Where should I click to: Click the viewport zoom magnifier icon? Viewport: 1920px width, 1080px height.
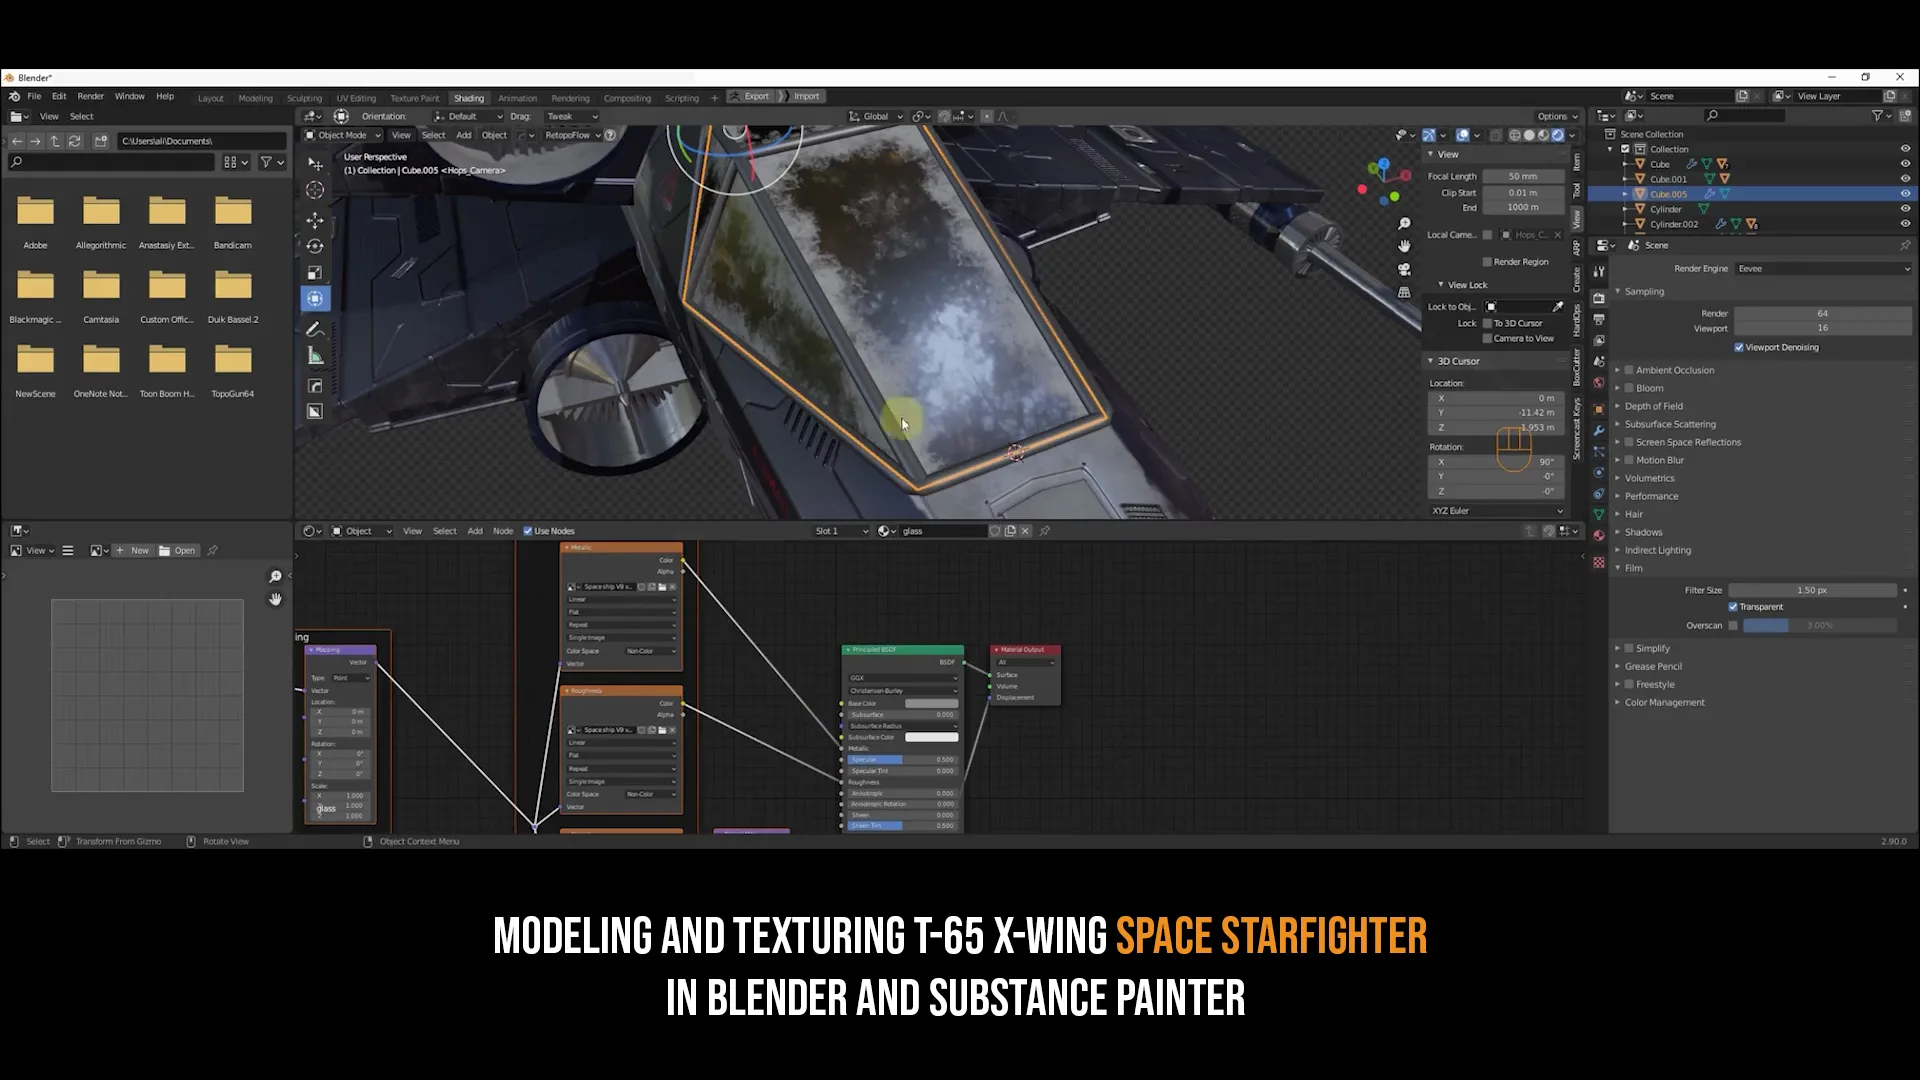(x=1404, y=224)
